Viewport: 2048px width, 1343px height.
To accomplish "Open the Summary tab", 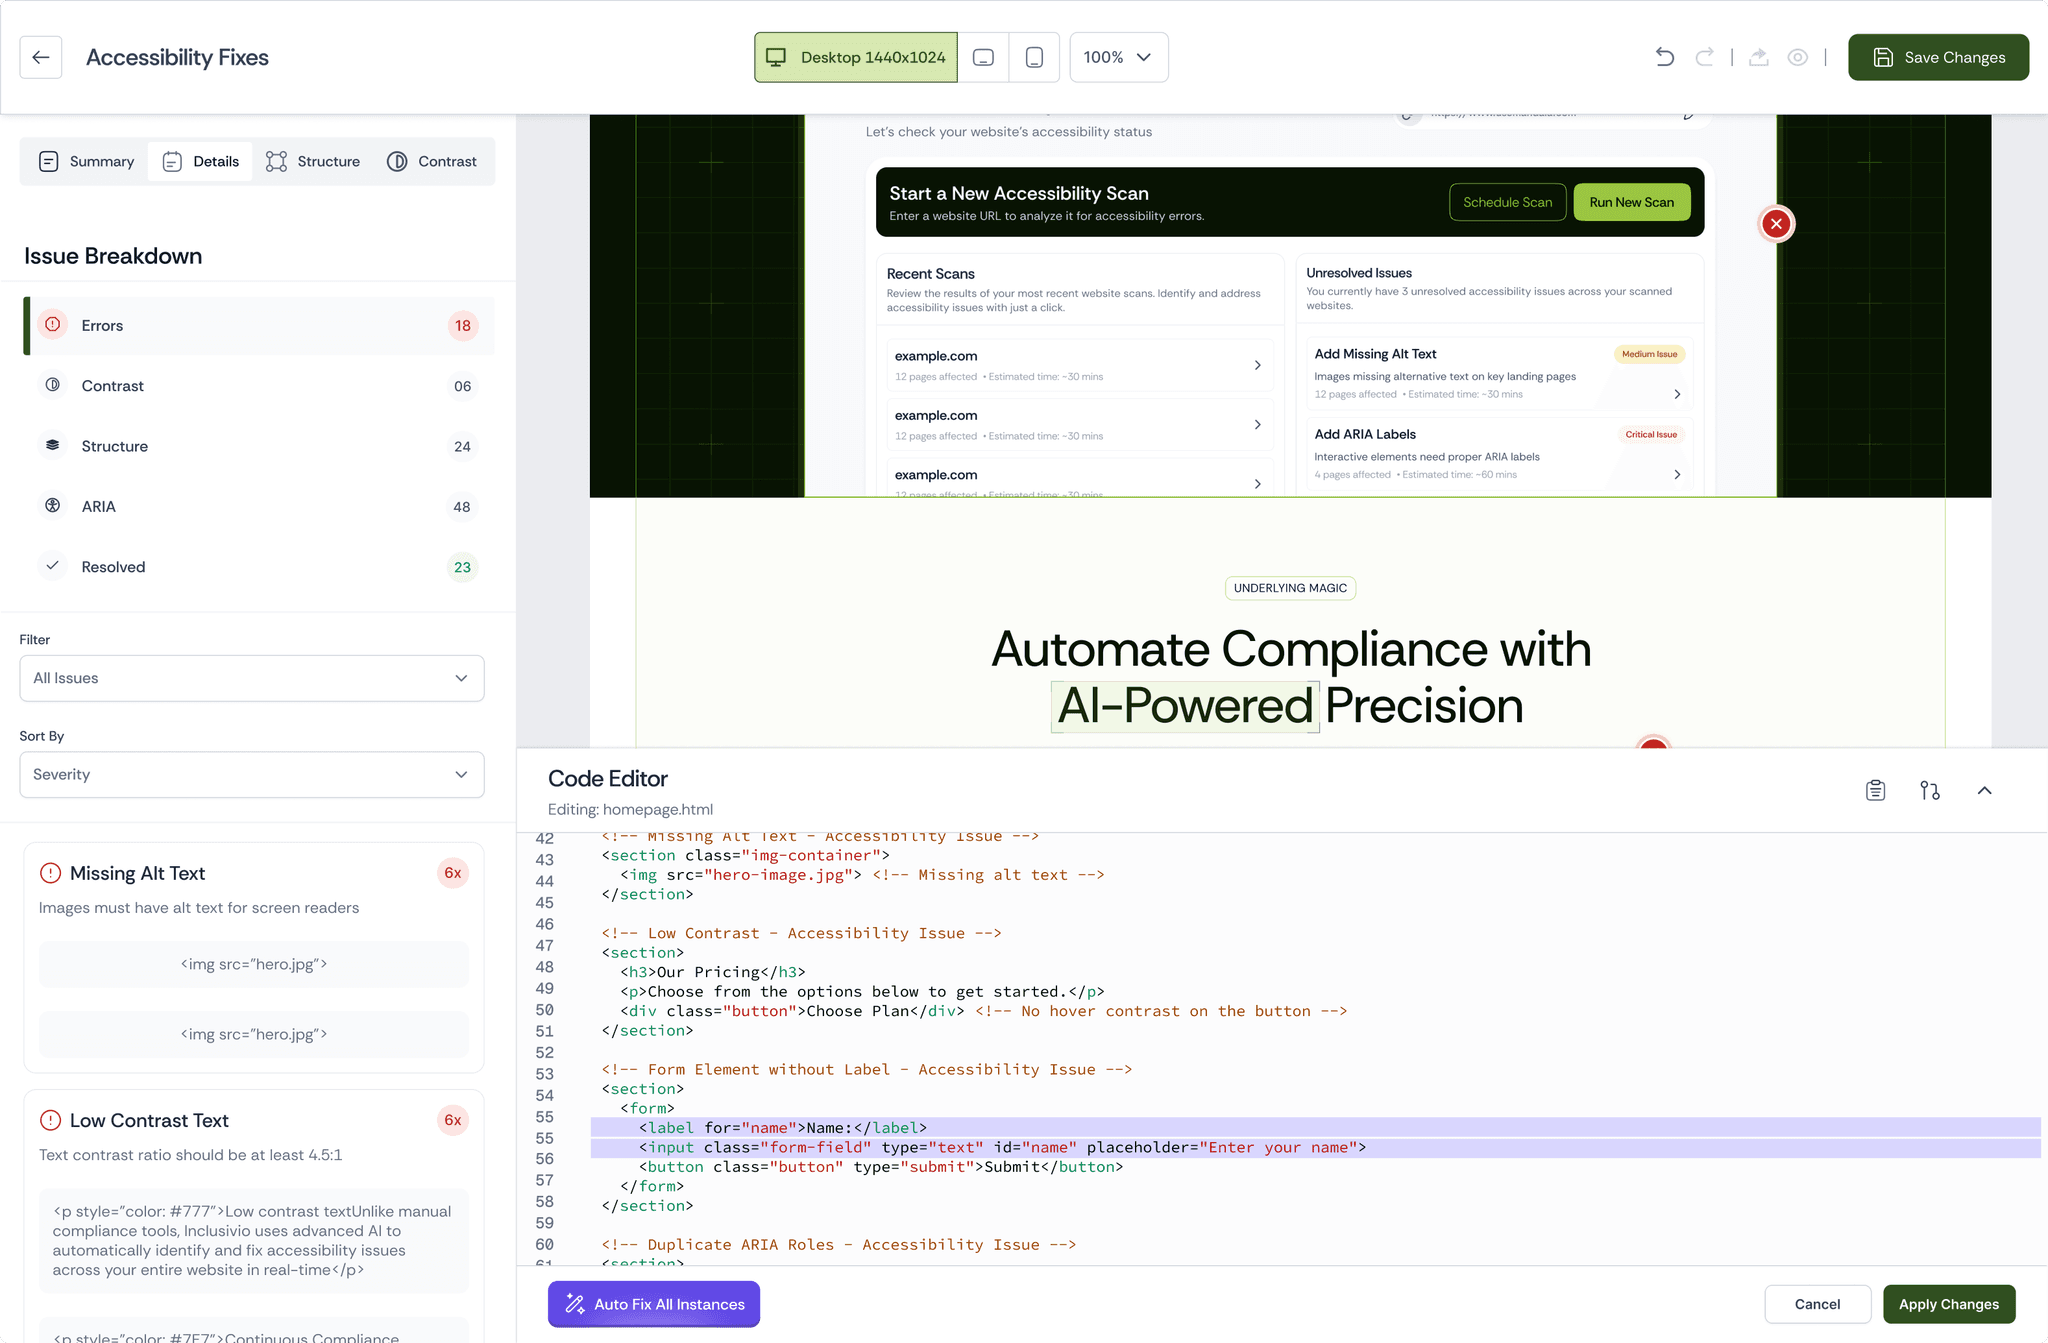I will click(x=86, y=161).
